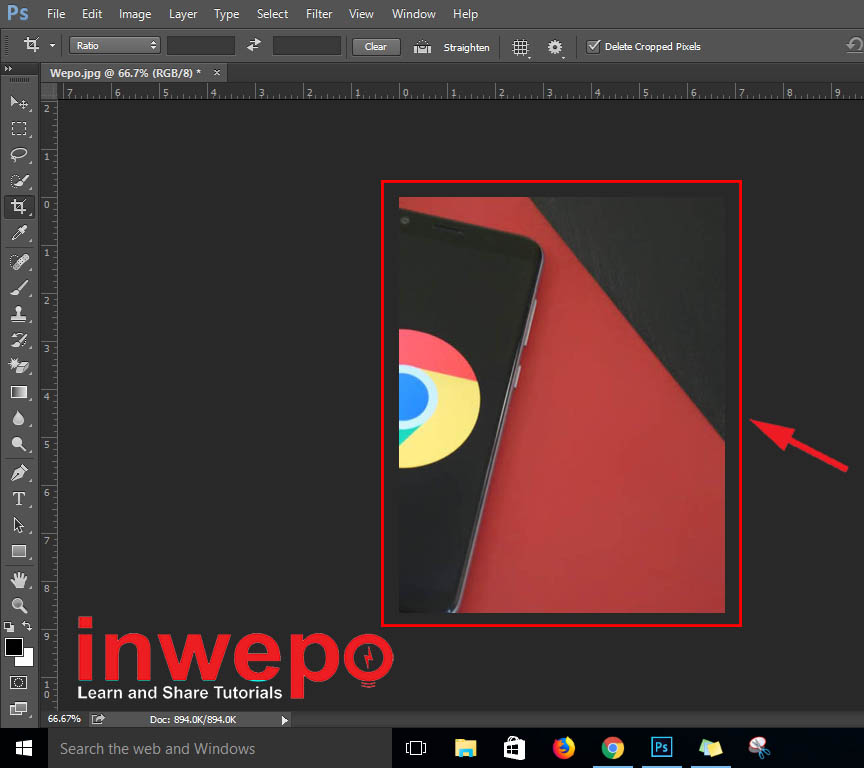Expand the crop settings gear menu
Screen dimensions: 864x768
(x=555, y=47)
